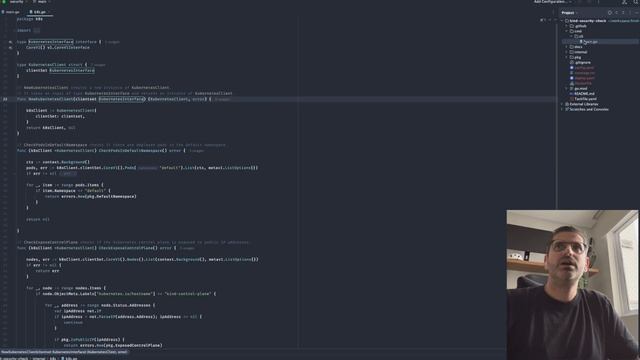Expand the folded import block
This screenshot has height=360, width=640.
(x=36, y=30)
